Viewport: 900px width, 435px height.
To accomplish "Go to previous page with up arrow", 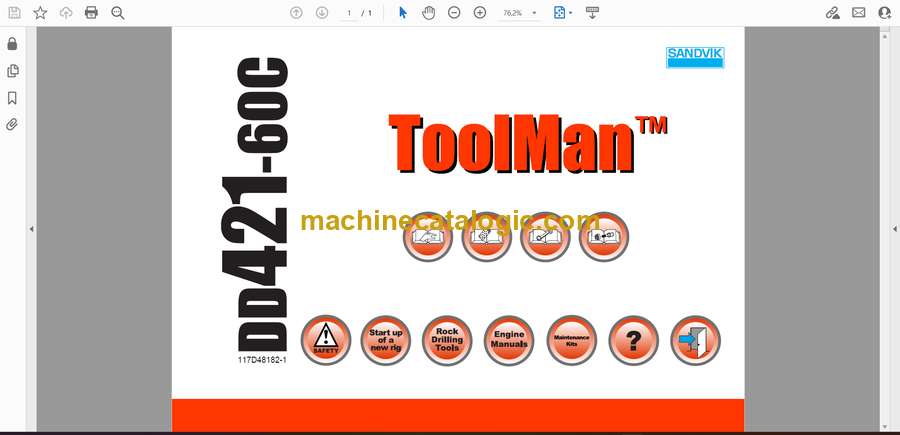I will 296,13.
